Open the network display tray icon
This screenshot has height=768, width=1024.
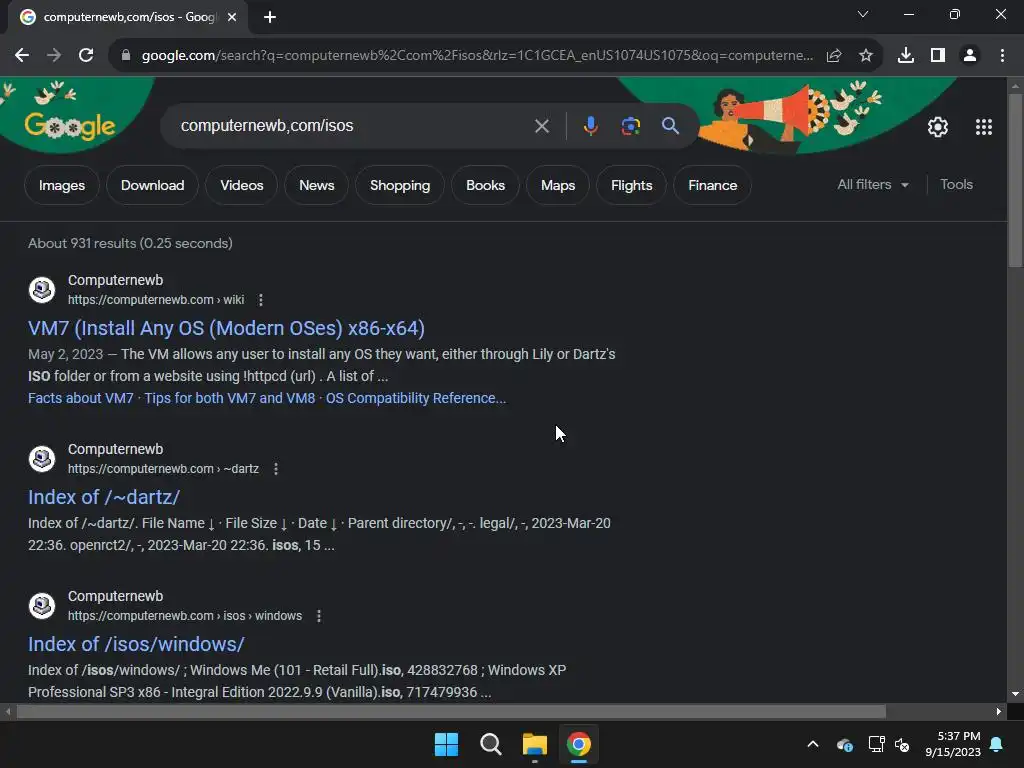(x=876, y=744)
